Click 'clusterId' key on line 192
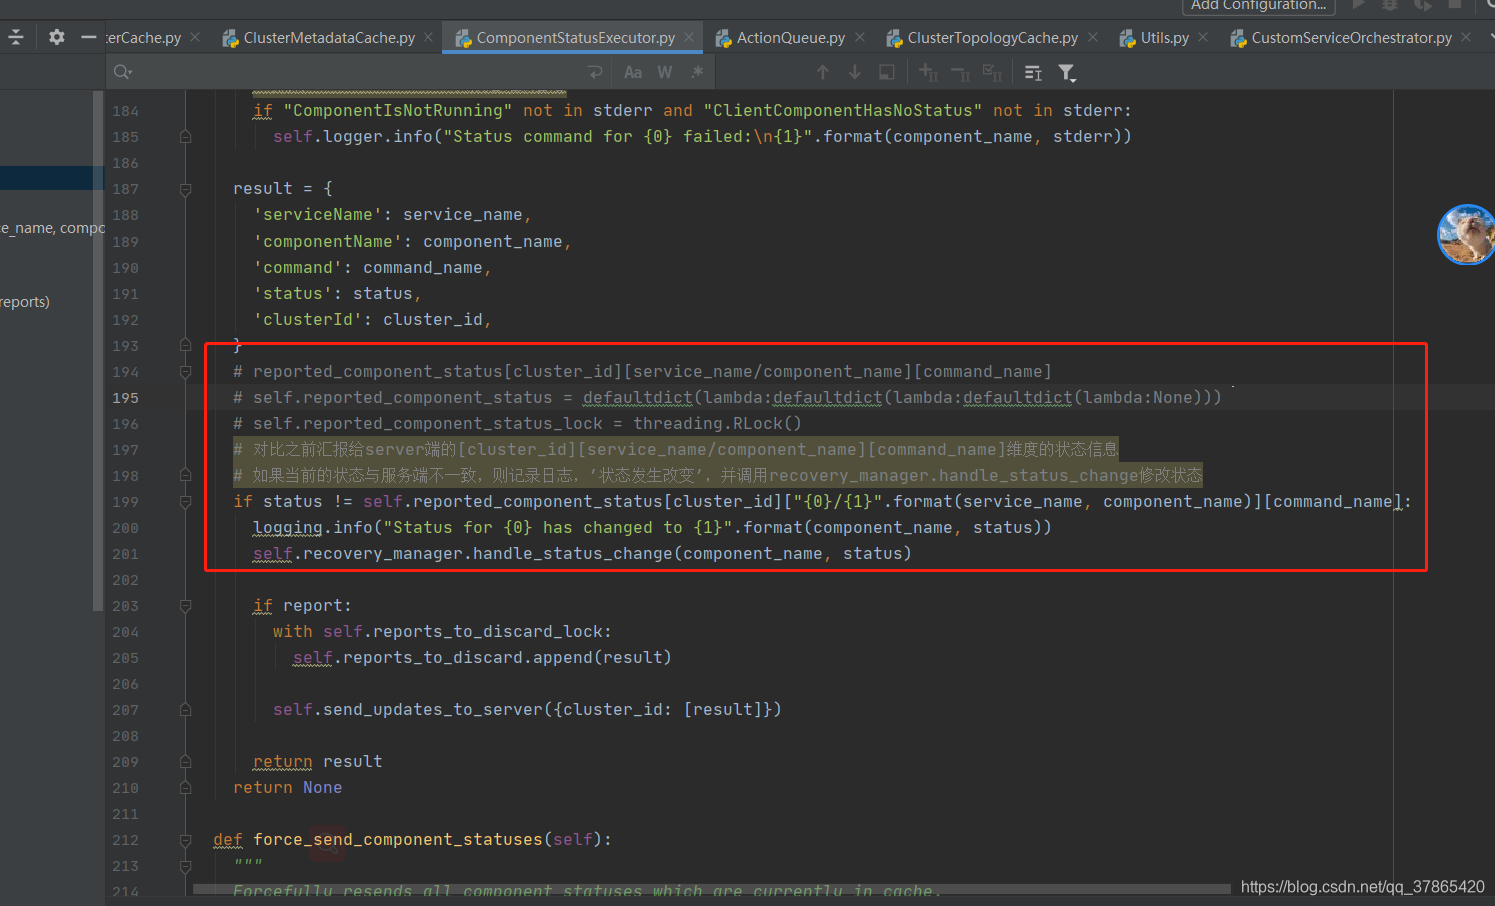This screenshot has height=906, width=1495. click(x=308, y=320)
